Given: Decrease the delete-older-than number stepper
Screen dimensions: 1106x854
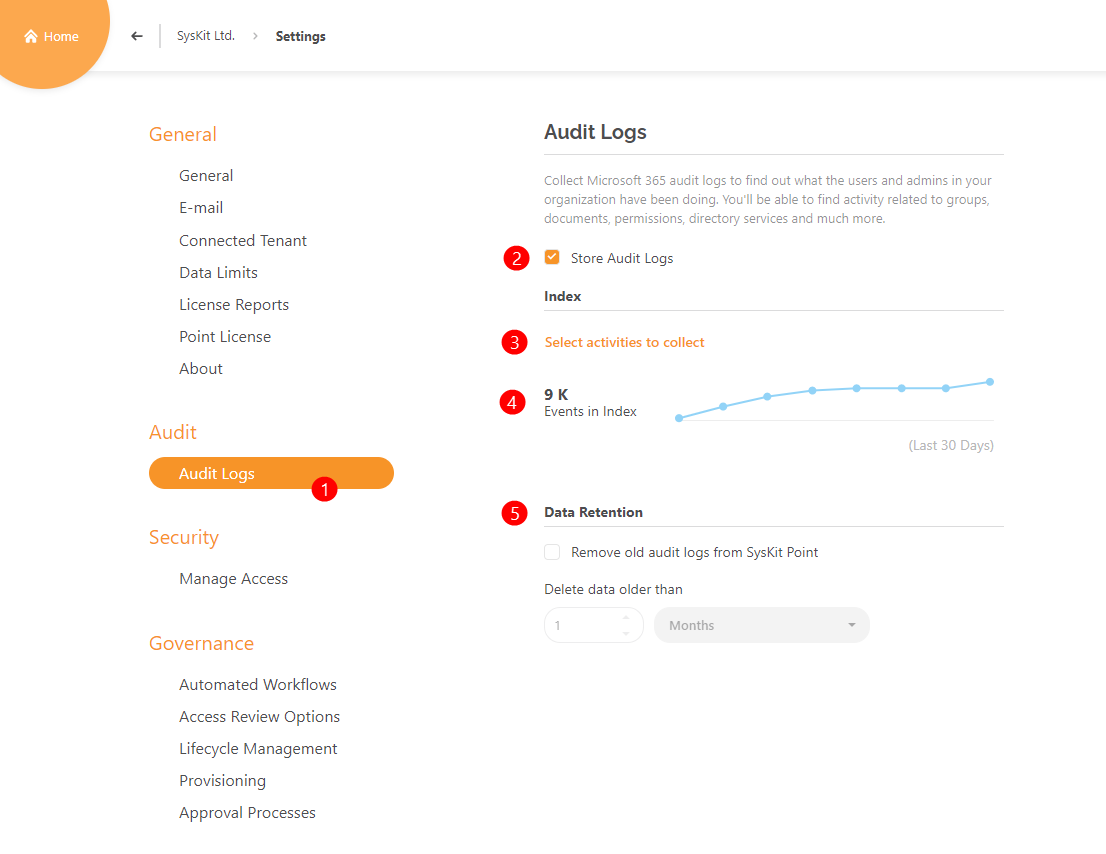Looking at the screenshot, I should point(626,633).
